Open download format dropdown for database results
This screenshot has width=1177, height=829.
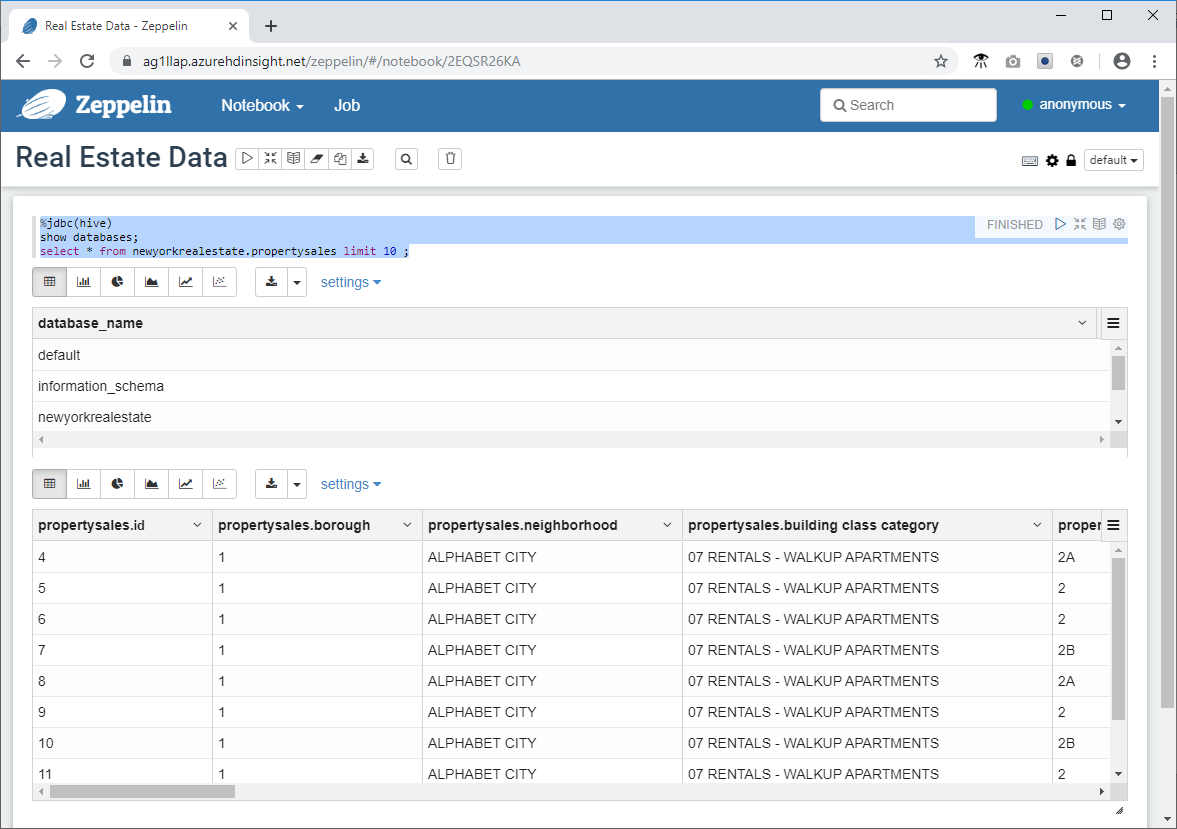297,282
